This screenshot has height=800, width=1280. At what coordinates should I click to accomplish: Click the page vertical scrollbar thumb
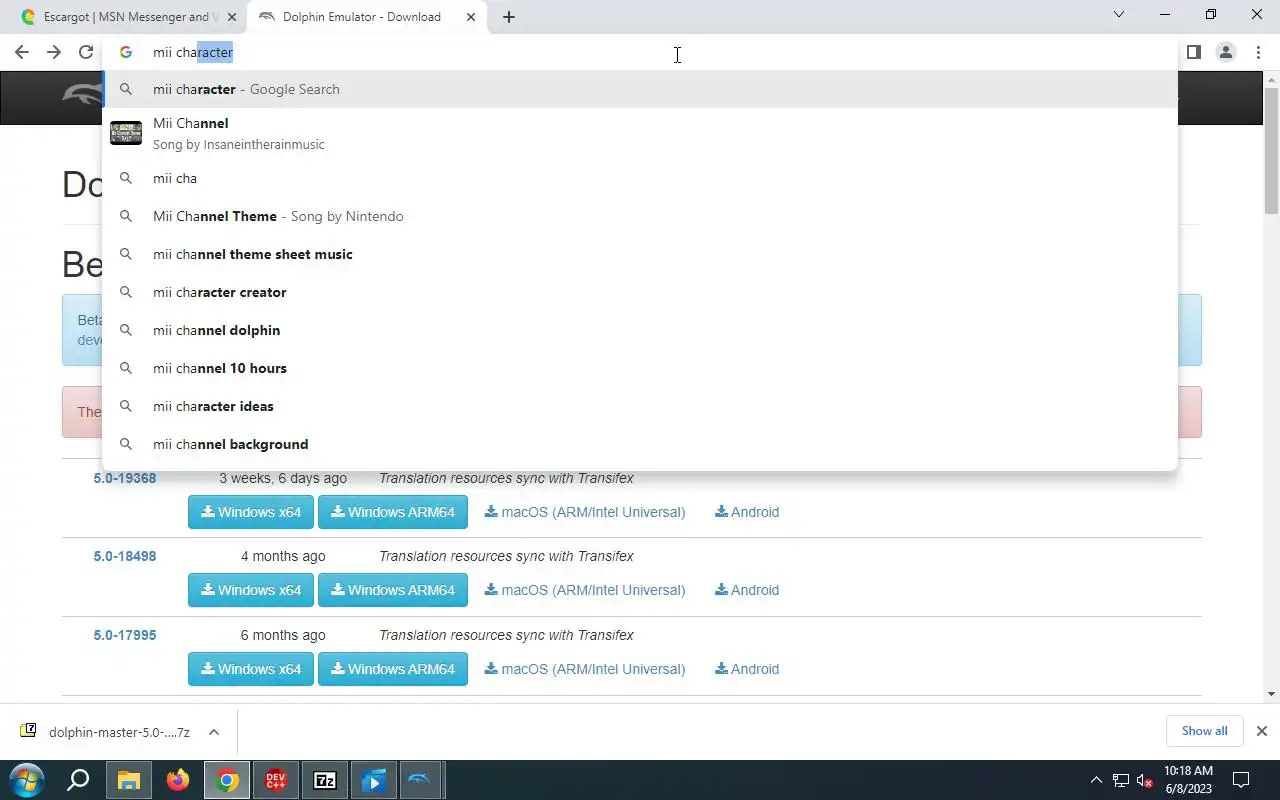[1271, 150]
